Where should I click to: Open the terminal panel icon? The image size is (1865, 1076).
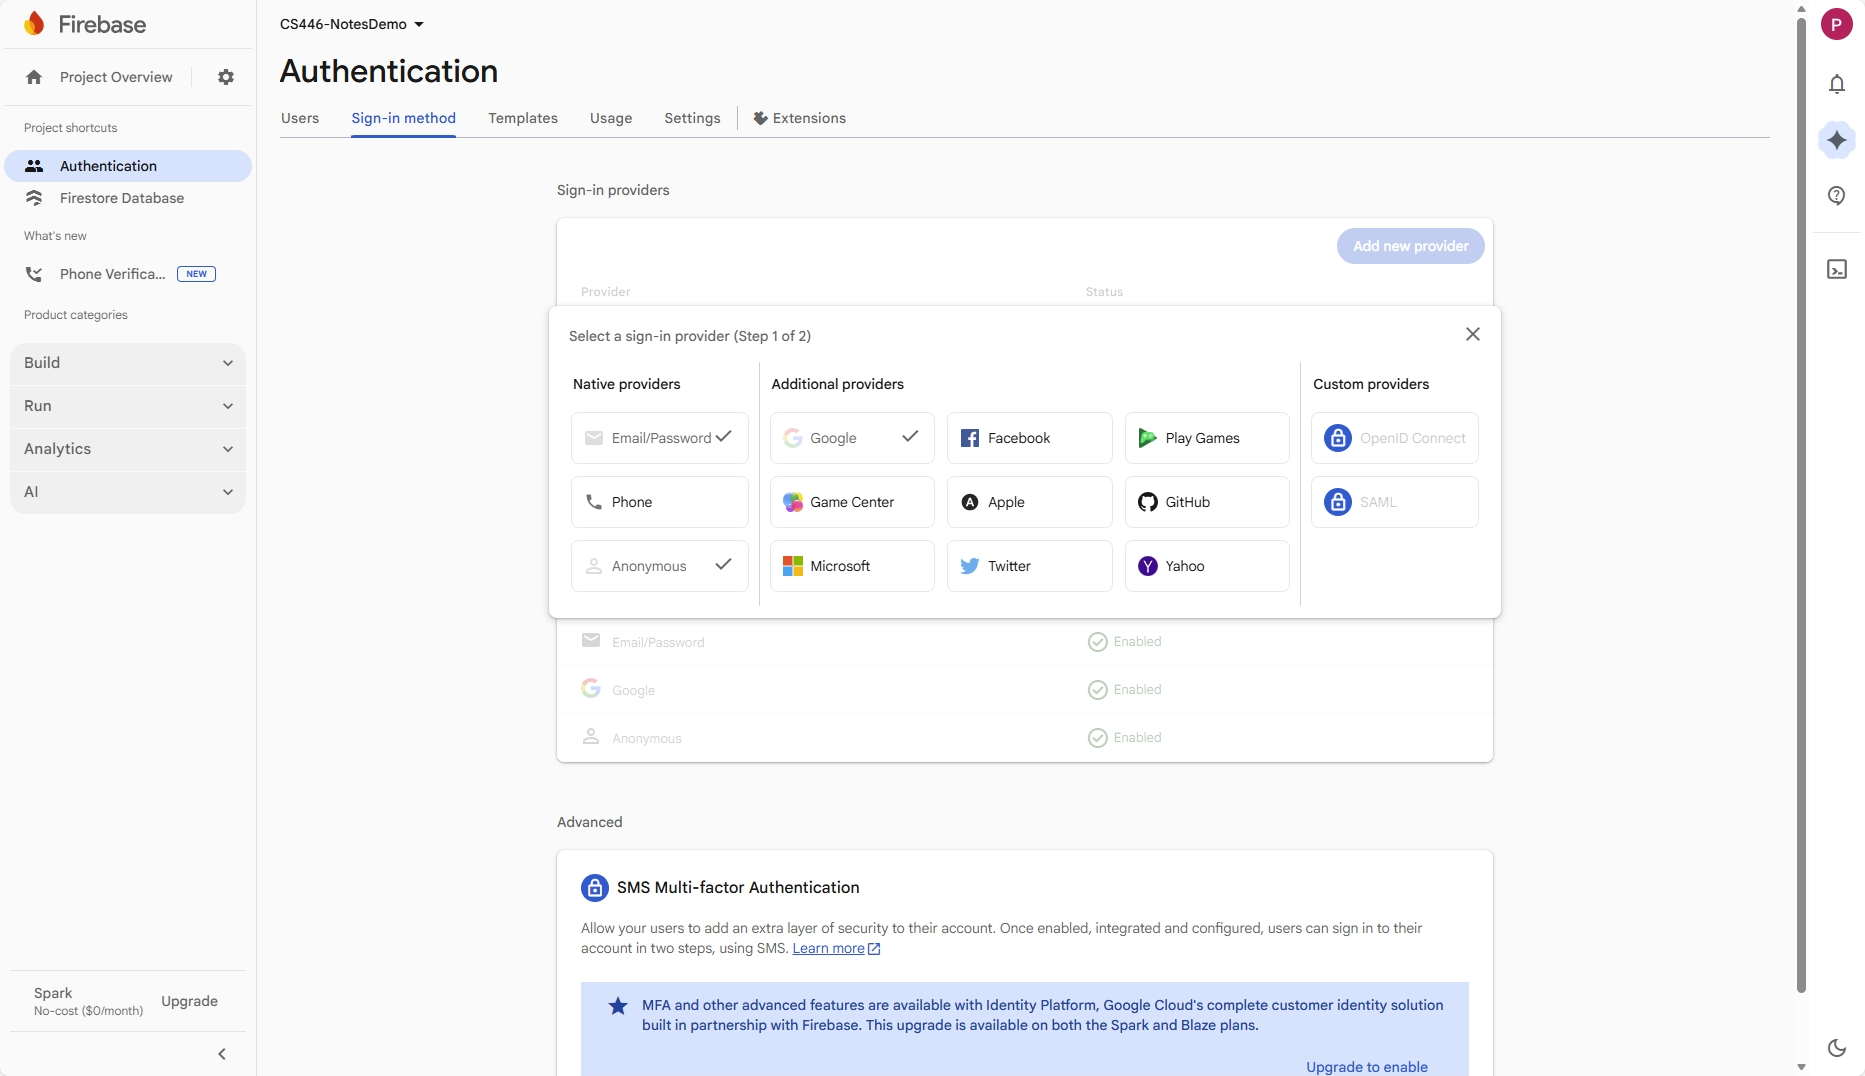[1837, 269]
